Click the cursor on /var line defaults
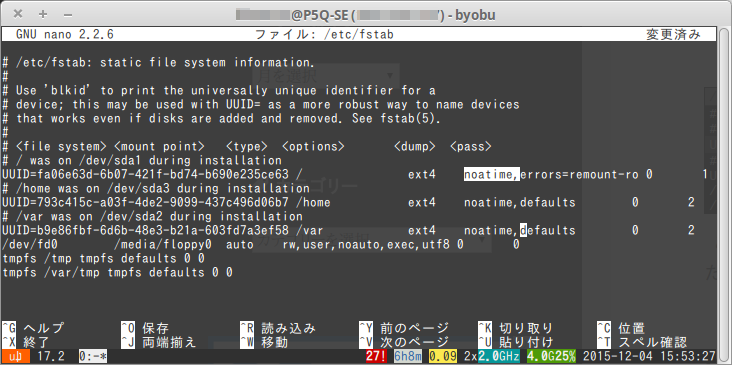The image size is (732, 365). pos(523,231)
